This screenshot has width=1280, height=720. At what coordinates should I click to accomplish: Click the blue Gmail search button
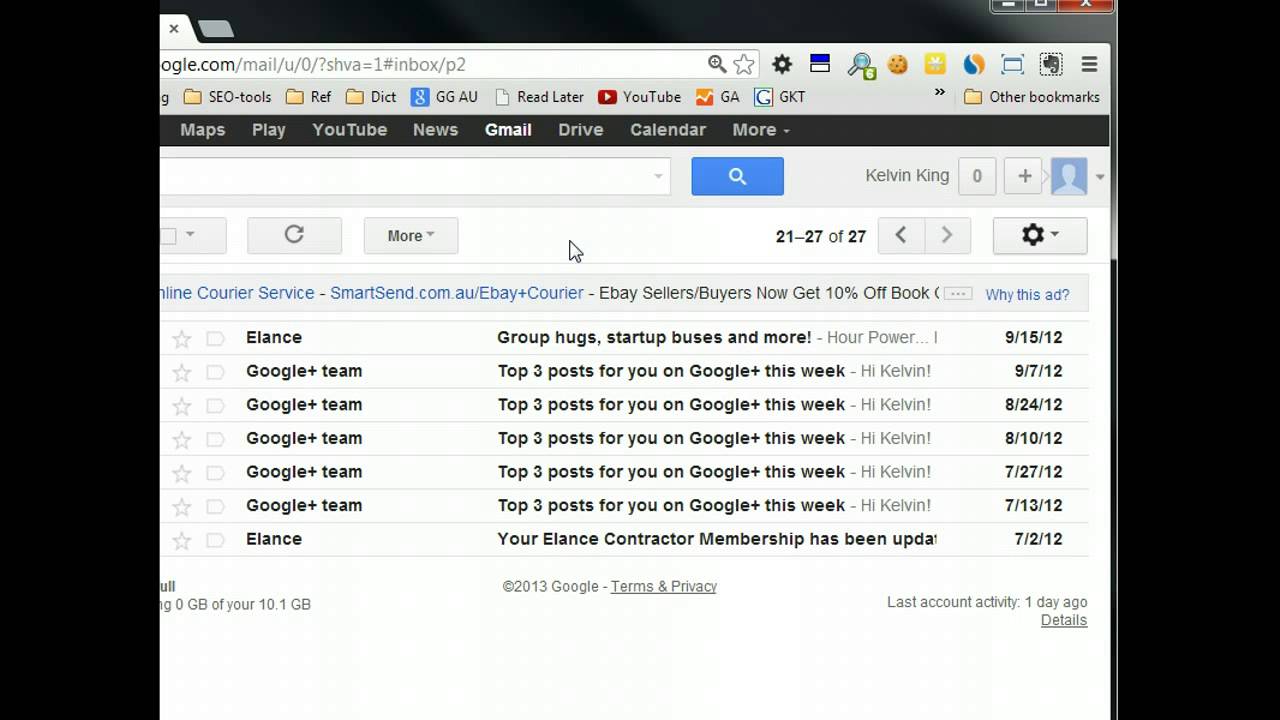[x=737, y=176]
